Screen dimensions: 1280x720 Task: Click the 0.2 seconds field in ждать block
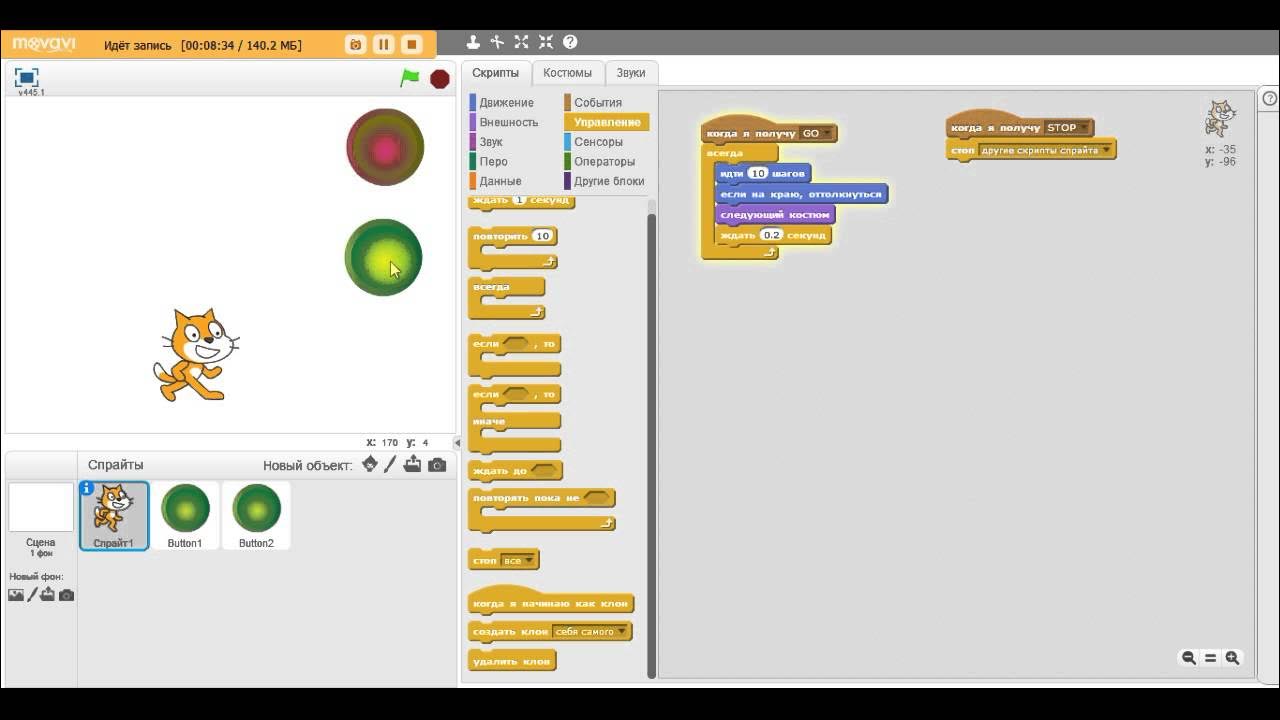[771, 235]
